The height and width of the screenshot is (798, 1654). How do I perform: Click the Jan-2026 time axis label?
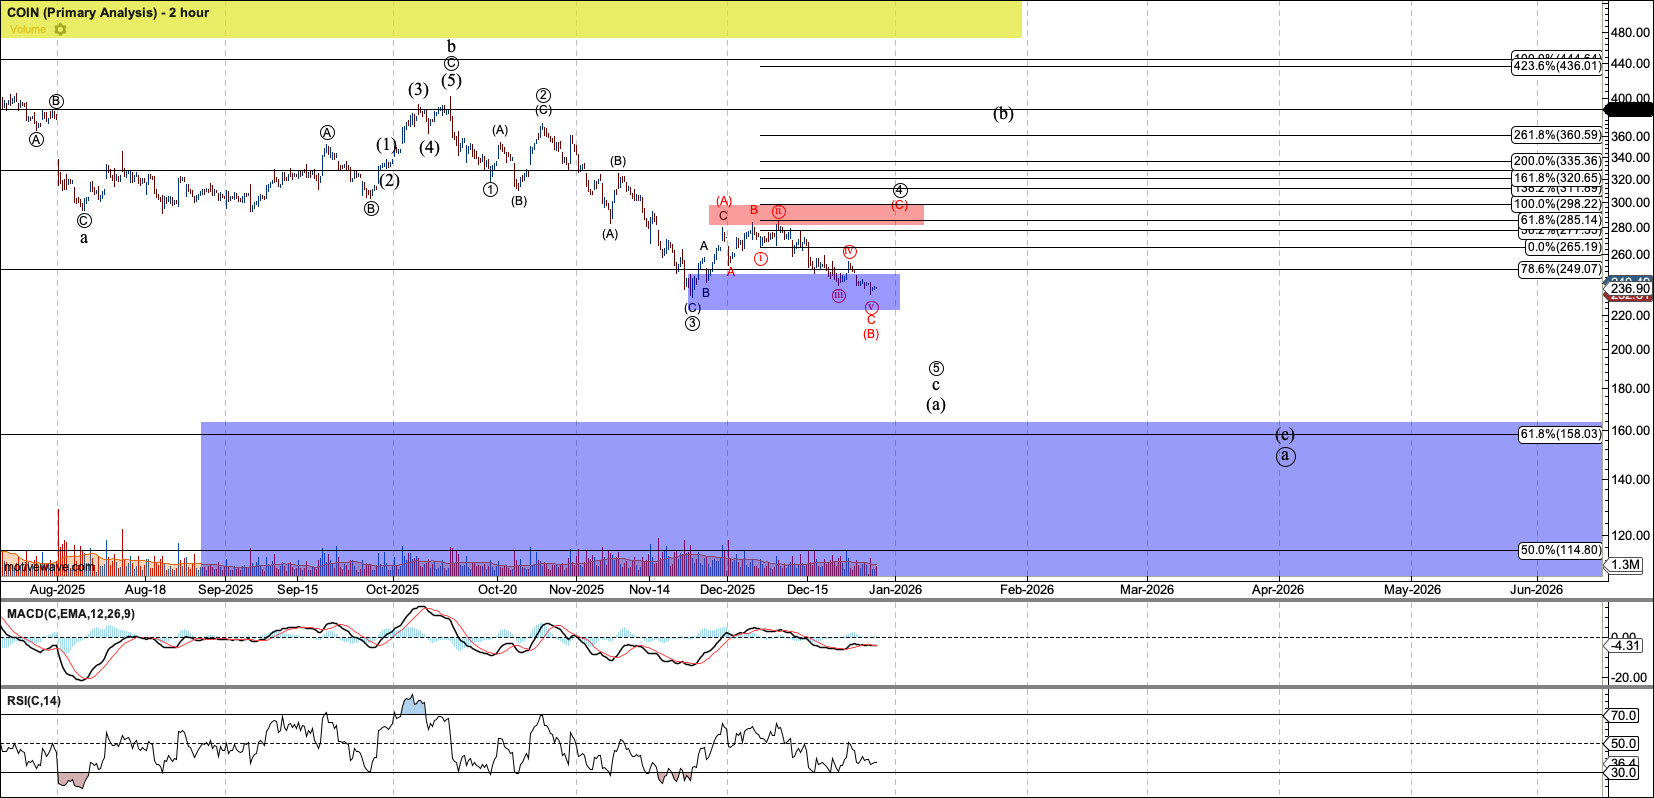click(895, 589)
